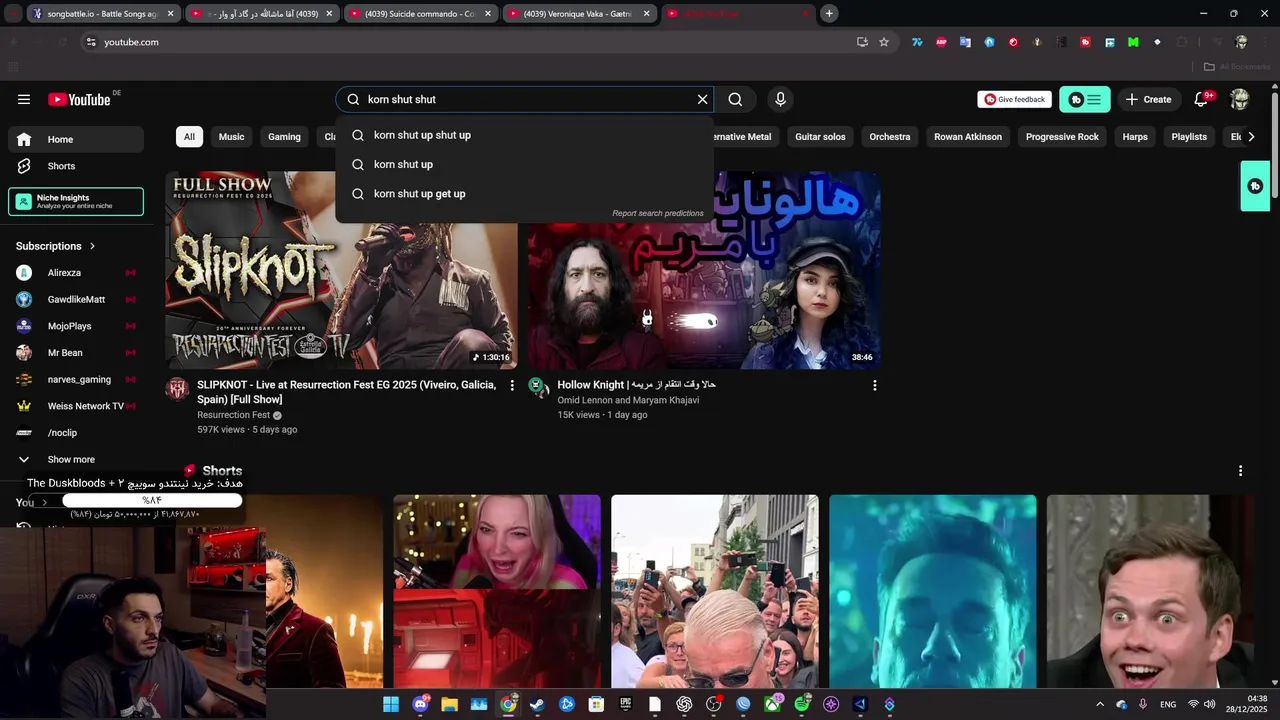Open the red TubeBuddy extension icon
The image size is (1280, 720).
click(x=1085, y=42)
